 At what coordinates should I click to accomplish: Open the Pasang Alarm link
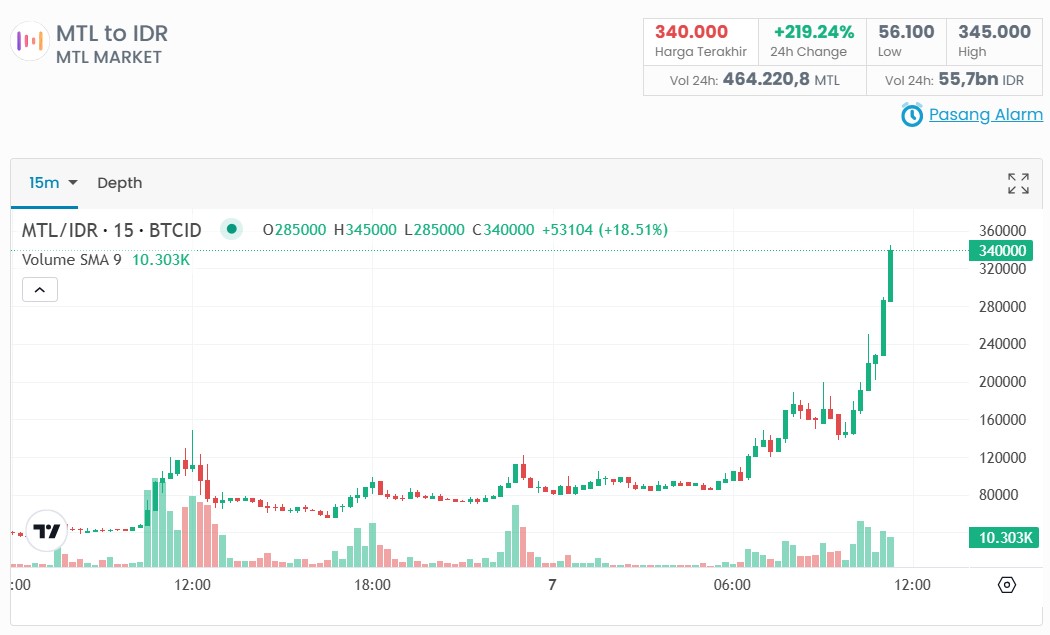pyautogui.click(x=986, y=115)
